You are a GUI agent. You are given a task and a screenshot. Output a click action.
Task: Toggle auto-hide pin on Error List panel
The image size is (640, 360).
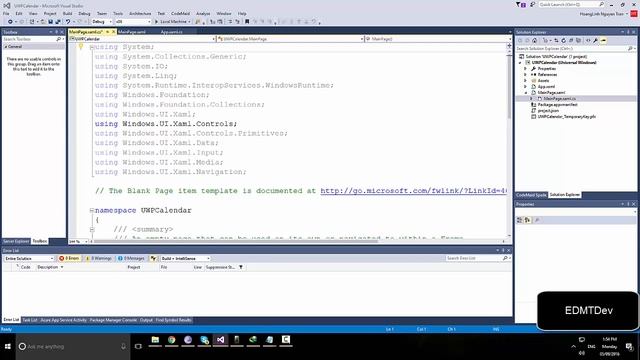tap(503, 251)
